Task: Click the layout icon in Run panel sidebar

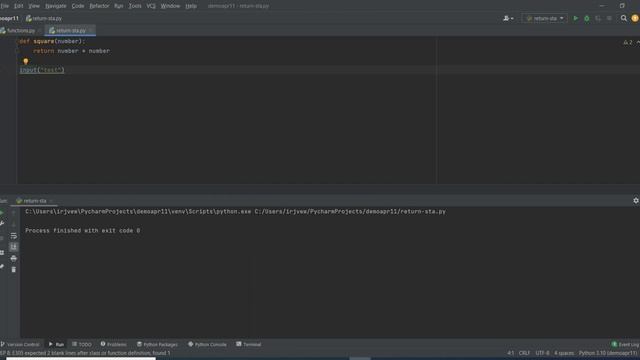Action: coord(2,253)
